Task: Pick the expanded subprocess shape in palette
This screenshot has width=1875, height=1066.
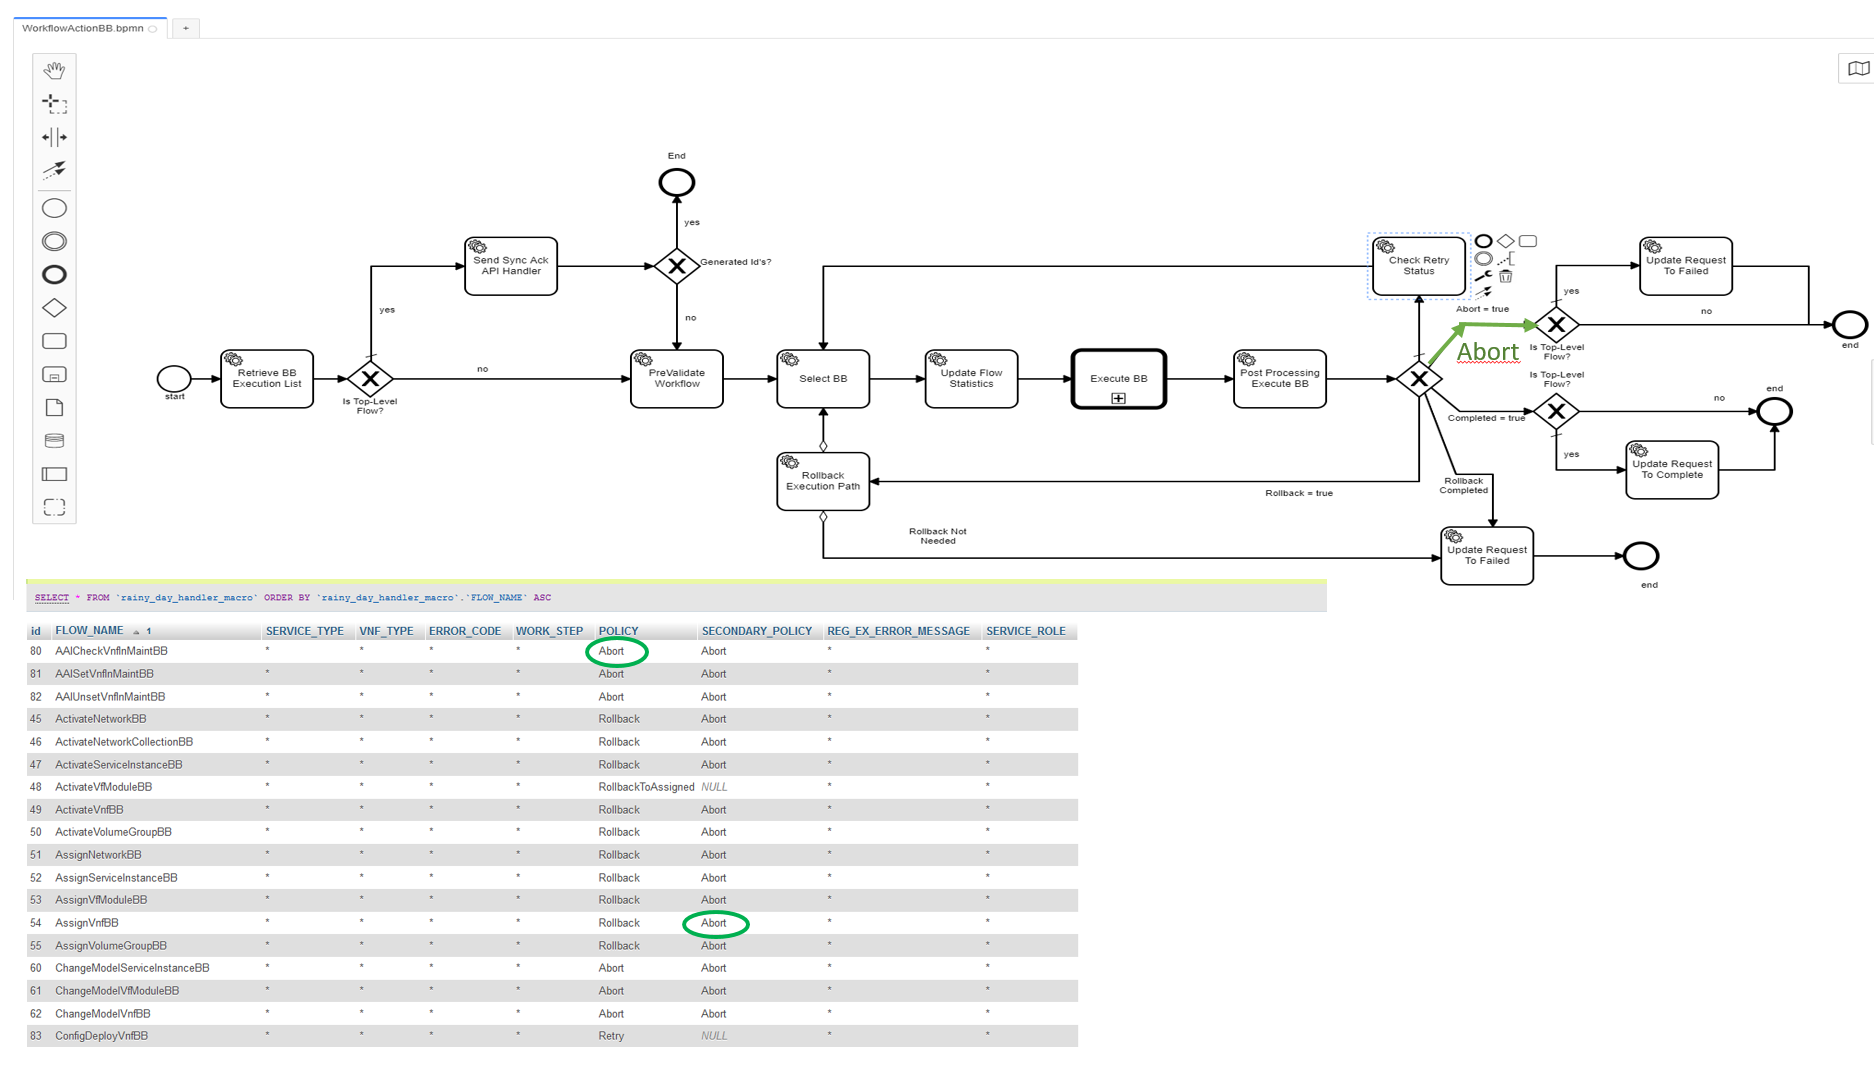Action: (54, 374)
